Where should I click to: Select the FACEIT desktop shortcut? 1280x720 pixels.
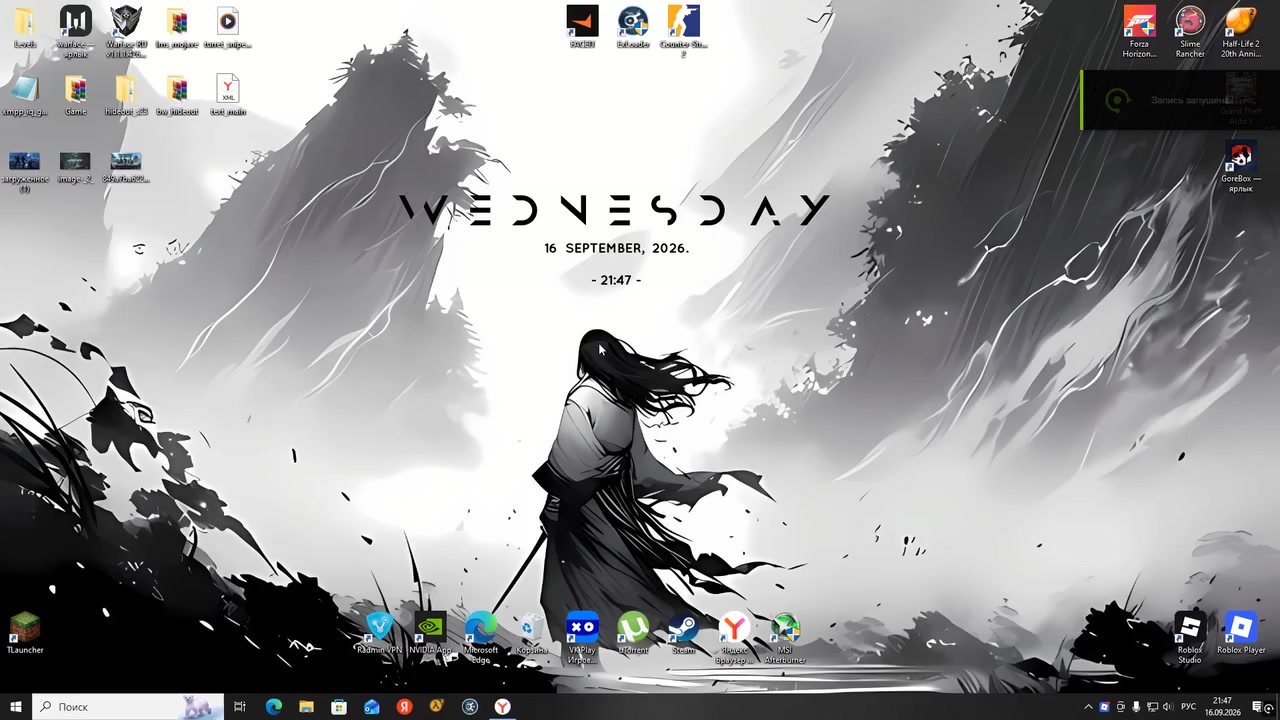(582, 28)
